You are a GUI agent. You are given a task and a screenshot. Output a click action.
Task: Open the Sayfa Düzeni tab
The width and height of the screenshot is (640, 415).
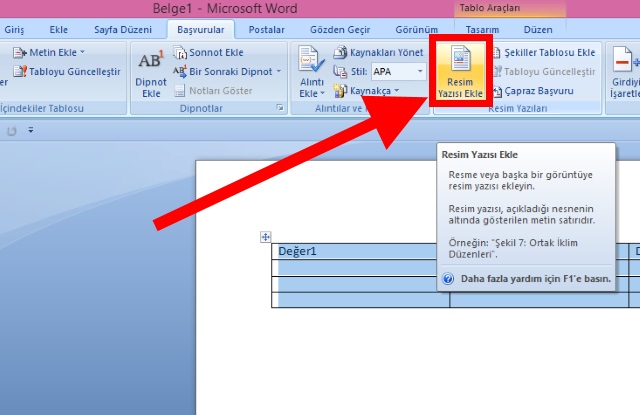coord(123,30)
